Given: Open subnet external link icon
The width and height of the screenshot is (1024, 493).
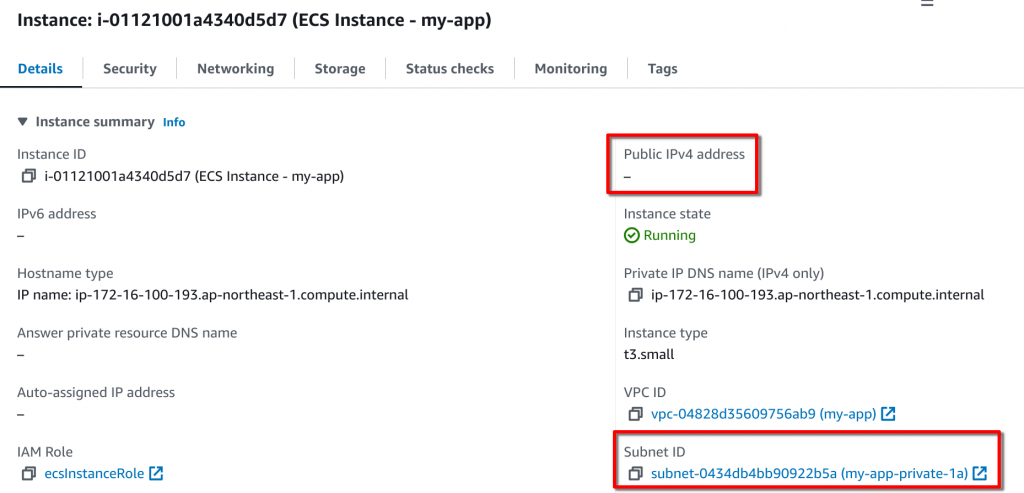Looking at the screenshot, I should (x=979, y=473).
